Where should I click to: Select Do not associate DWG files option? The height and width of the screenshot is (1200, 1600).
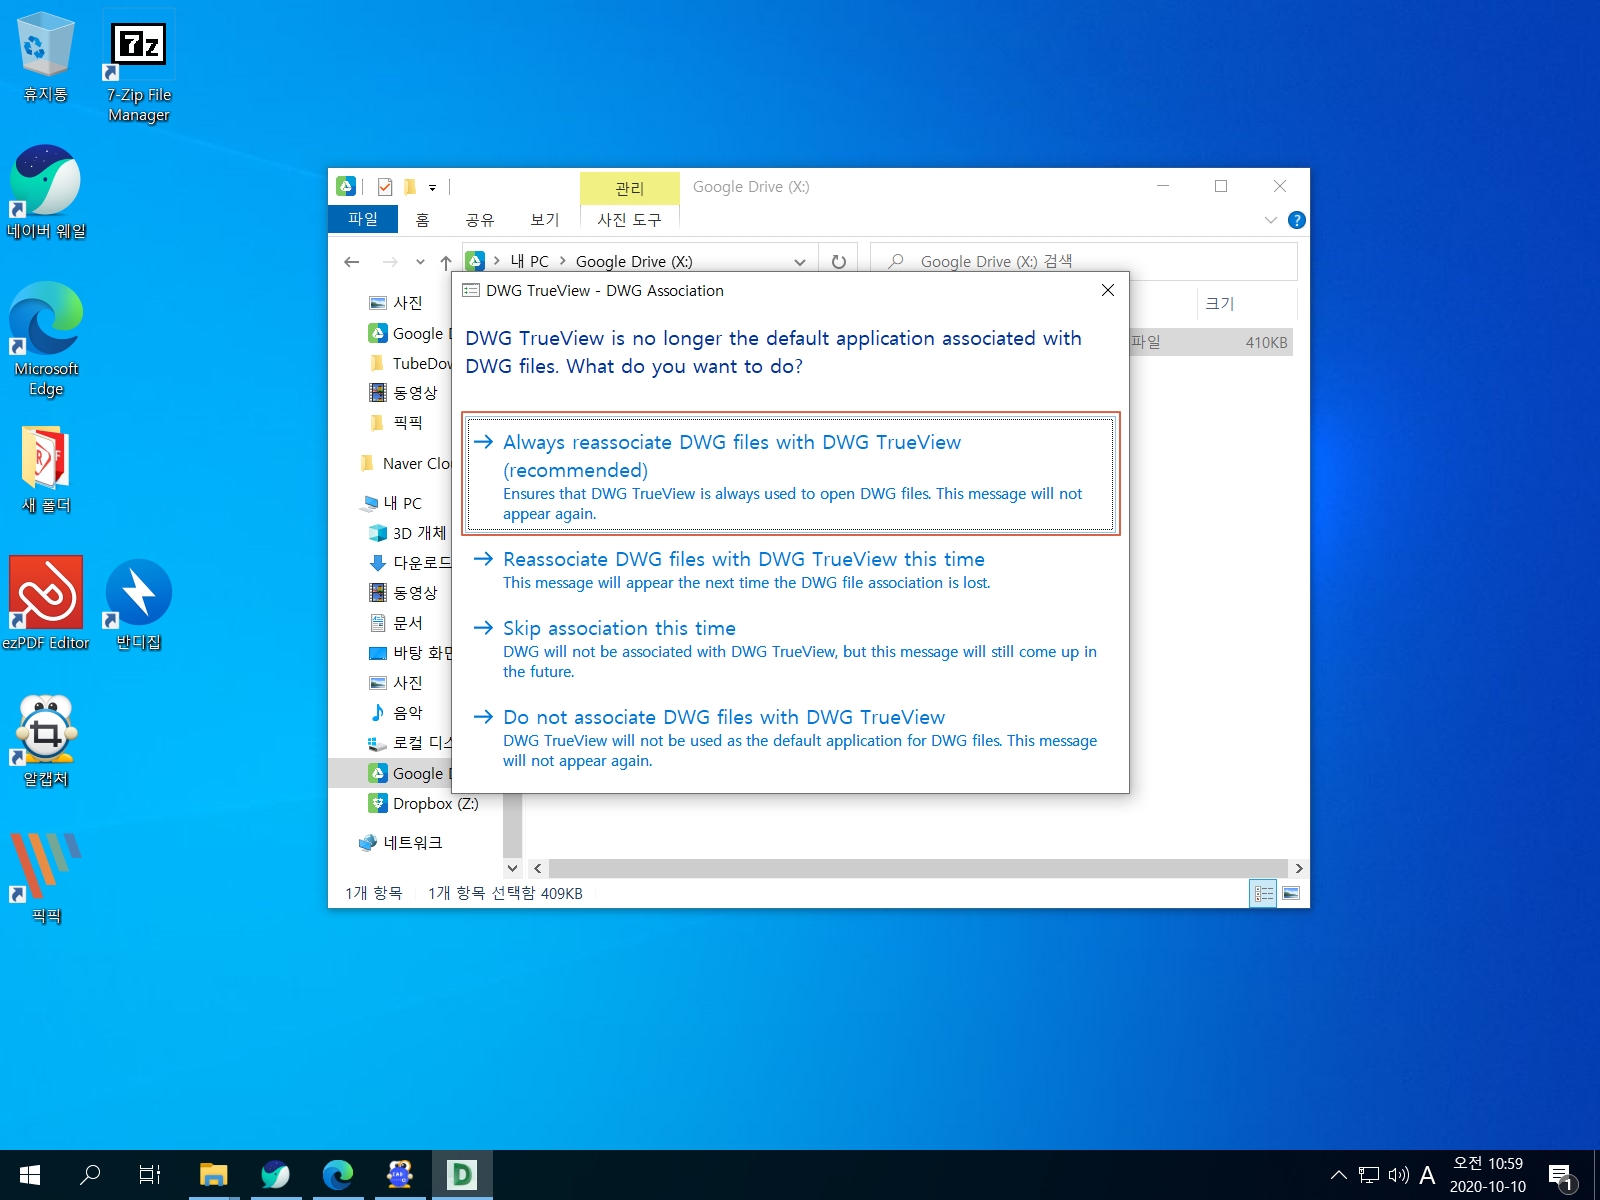(790, 738)
